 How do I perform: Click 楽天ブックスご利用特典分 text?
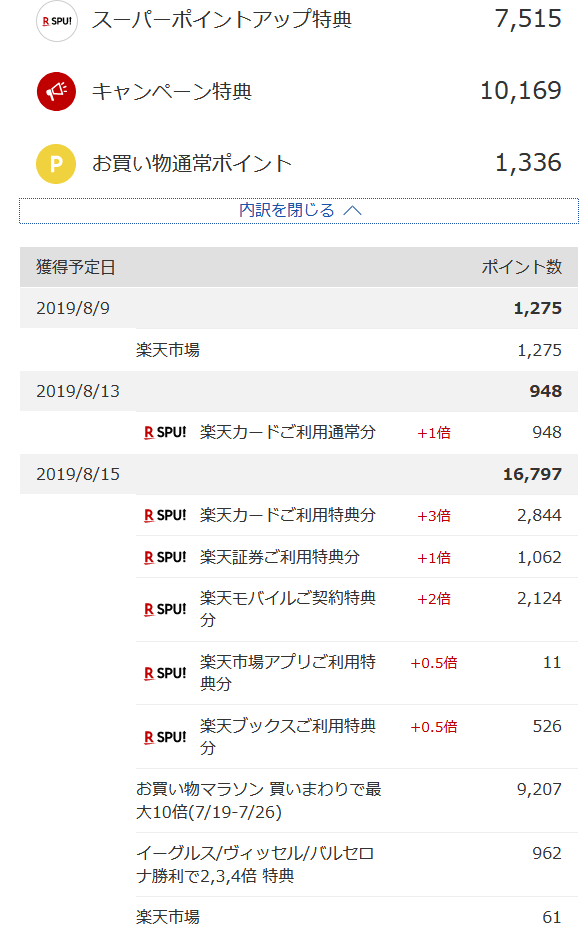[287, 737]
